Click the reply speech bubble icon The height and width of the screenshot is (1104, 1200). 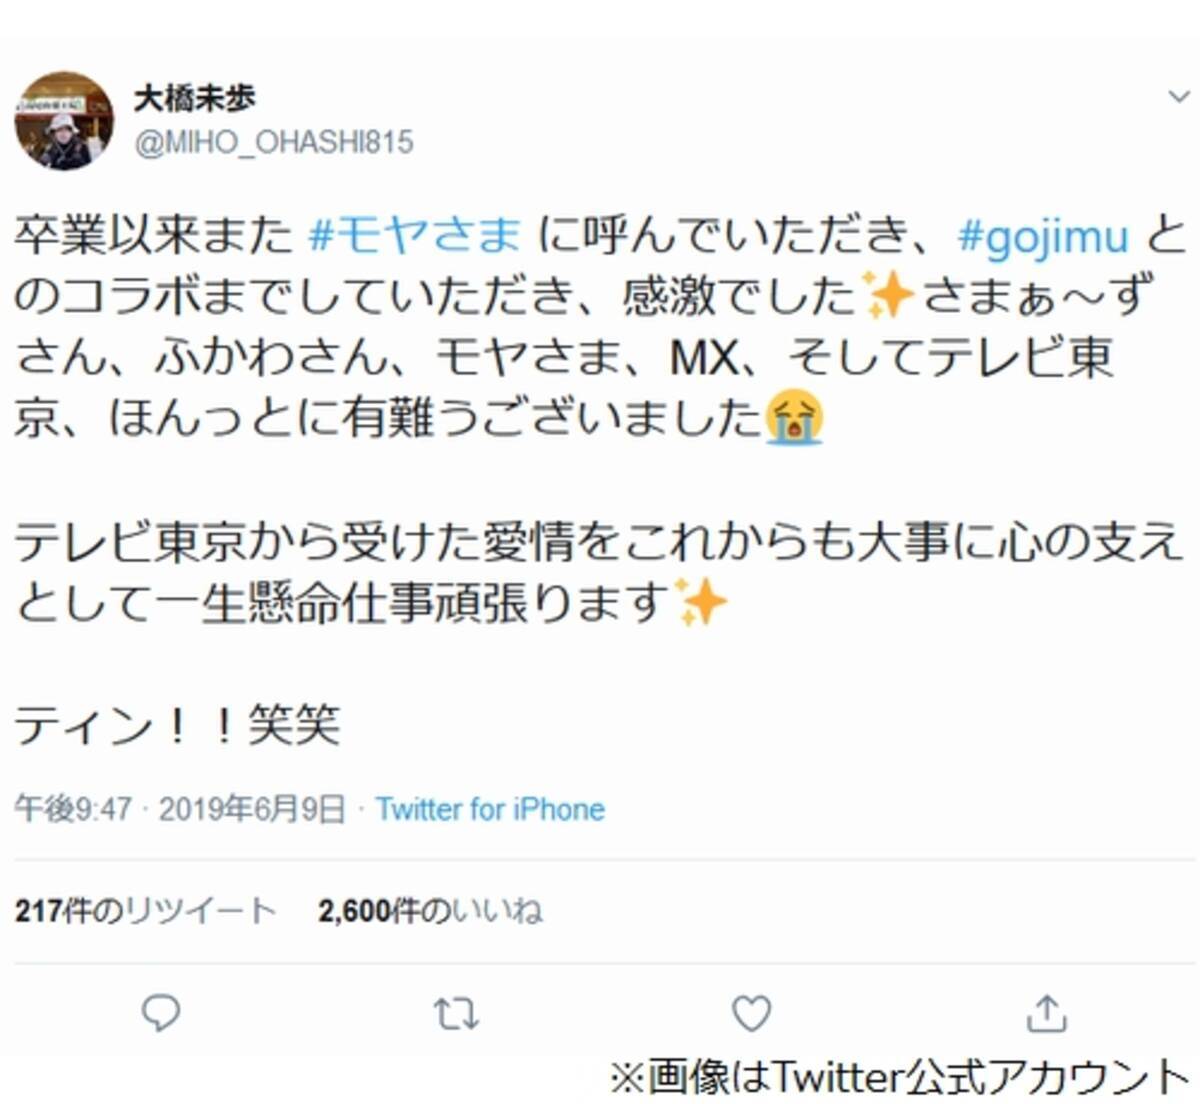(x=160, y=1013)
